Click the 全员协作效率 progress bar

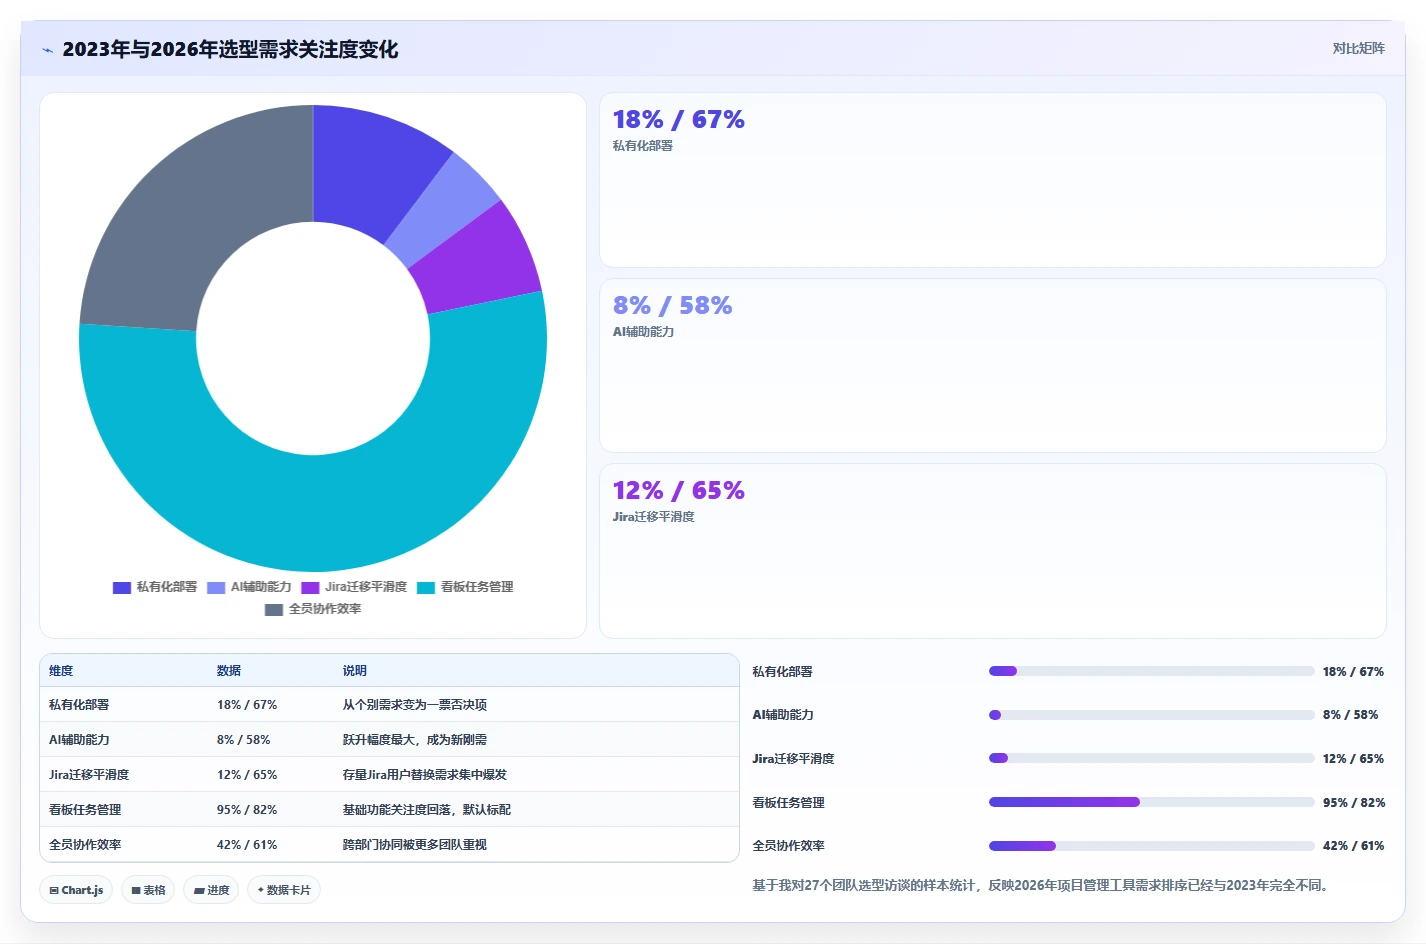[x=1151, y=846]
